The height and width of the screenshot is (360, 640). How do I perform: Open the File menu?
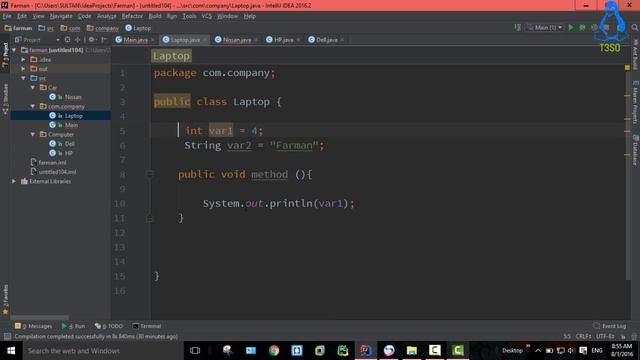[x=7, y=16]
